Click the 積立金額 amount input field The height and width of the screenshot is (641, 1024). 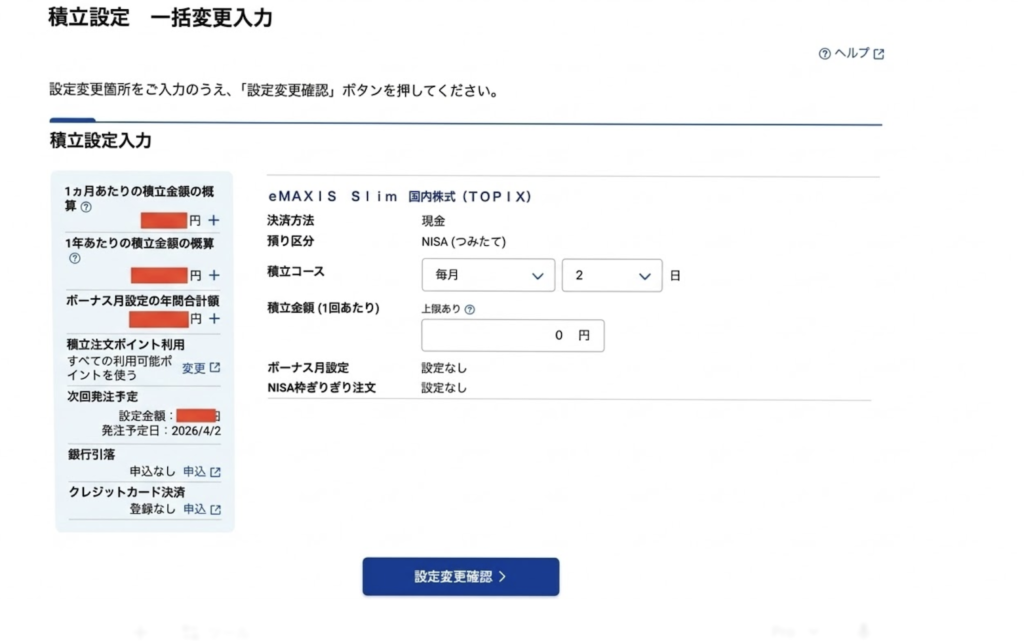512,335
